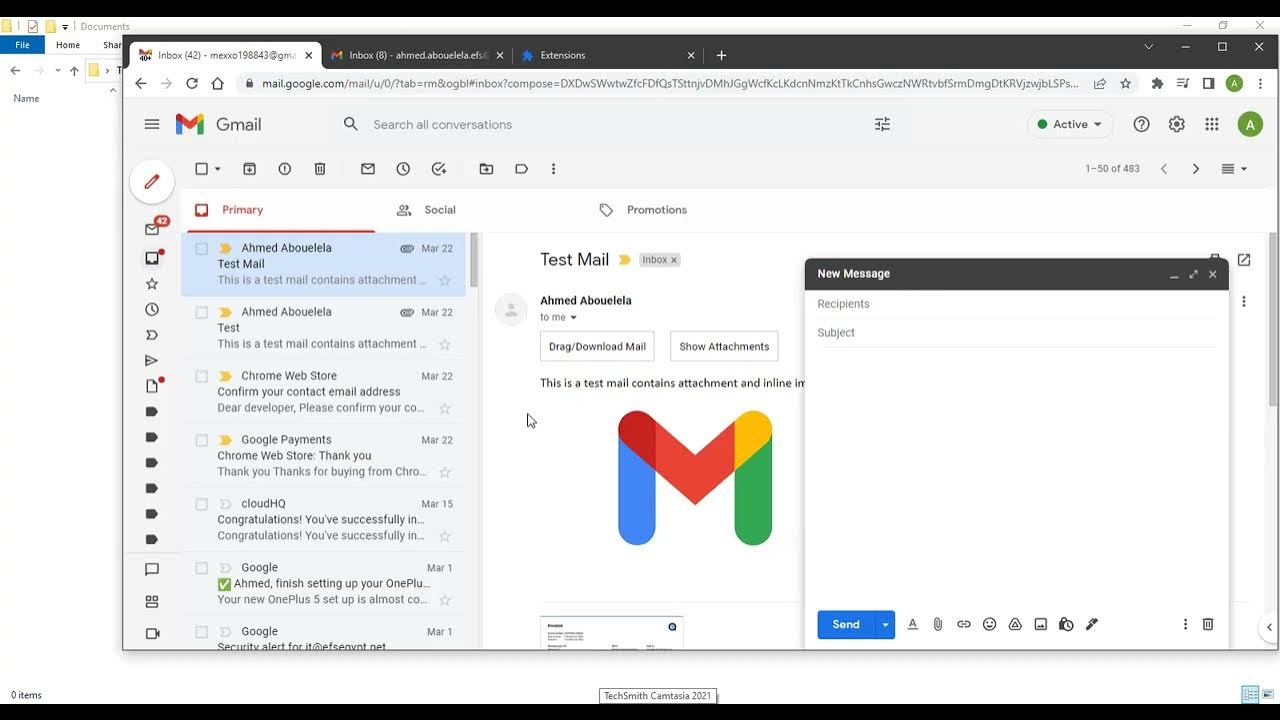
Task: Click the Snooze clock toolbar icon
Action: click(403, 169)
